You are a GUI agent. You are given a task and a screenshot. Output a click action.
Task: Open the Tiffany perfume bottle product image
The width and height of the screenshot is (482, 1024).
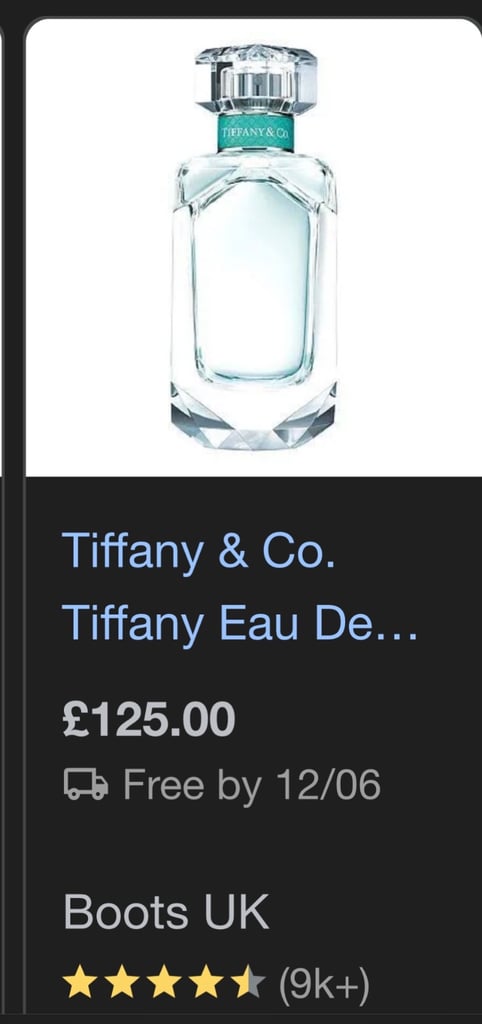click(x=253, y=247)
